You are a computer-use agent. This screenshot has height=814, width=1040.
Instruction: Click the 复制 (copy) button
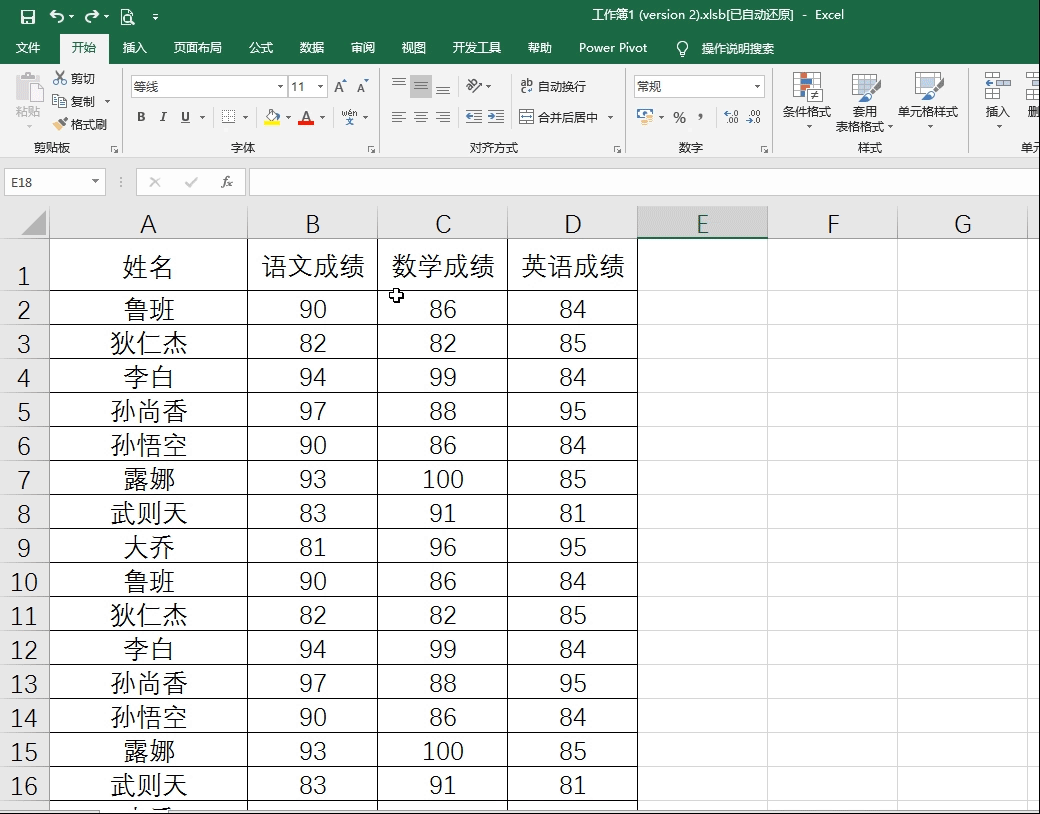[x=74, y=101]
